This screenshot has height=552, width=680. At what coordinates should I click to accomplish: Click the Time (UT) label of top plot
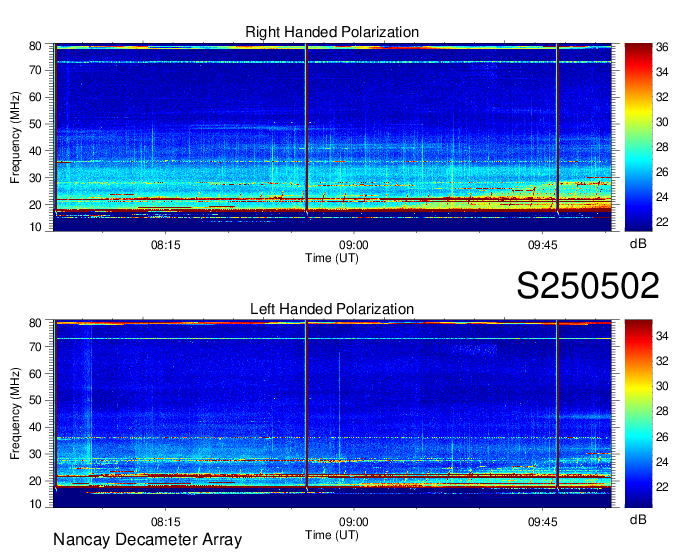(332, 258)
